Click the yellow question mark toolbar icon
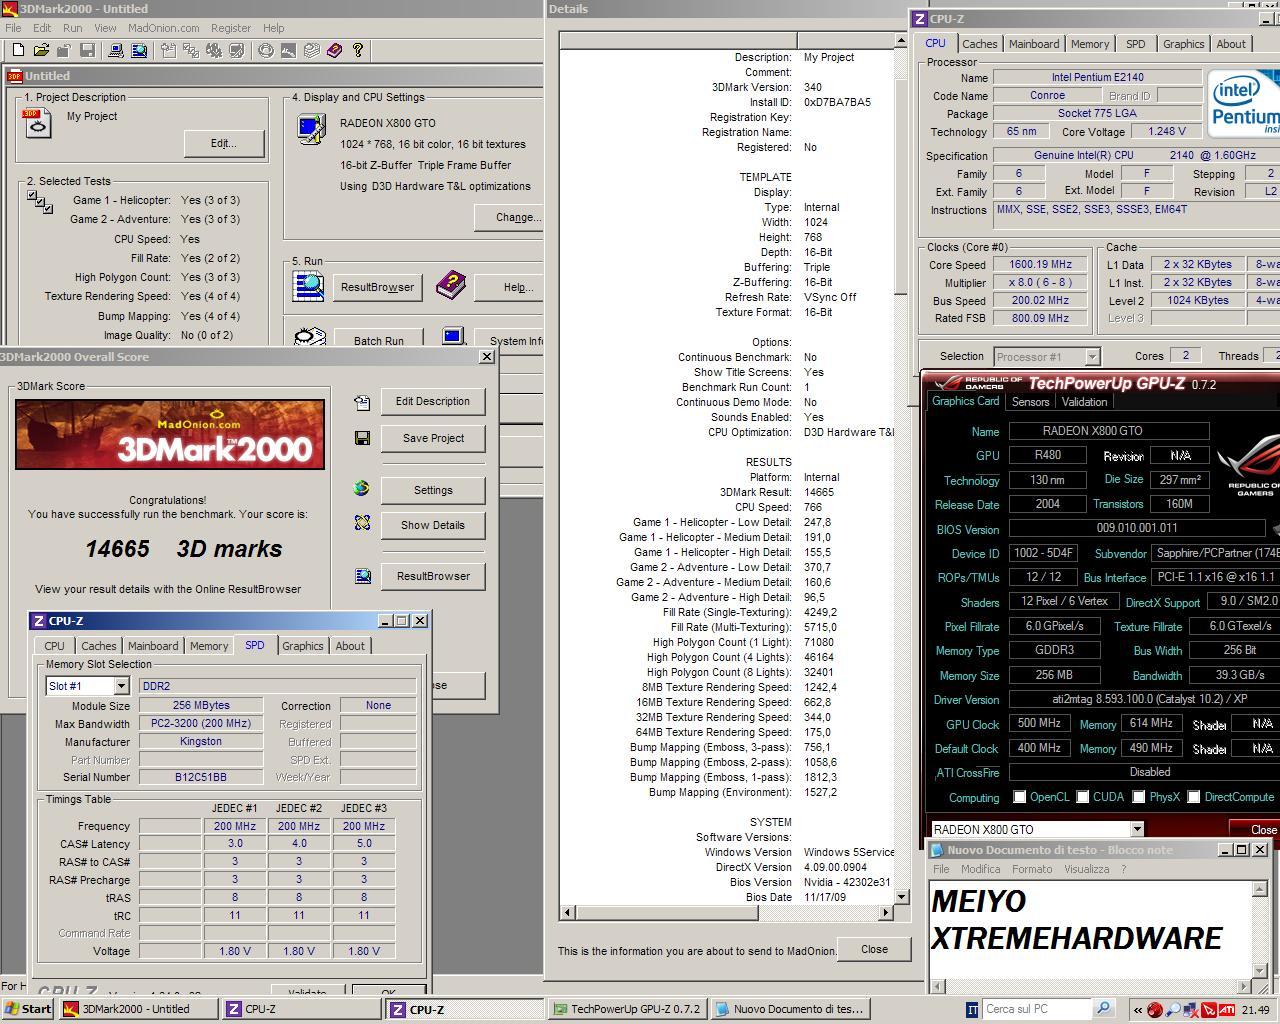 click(358, 50)
